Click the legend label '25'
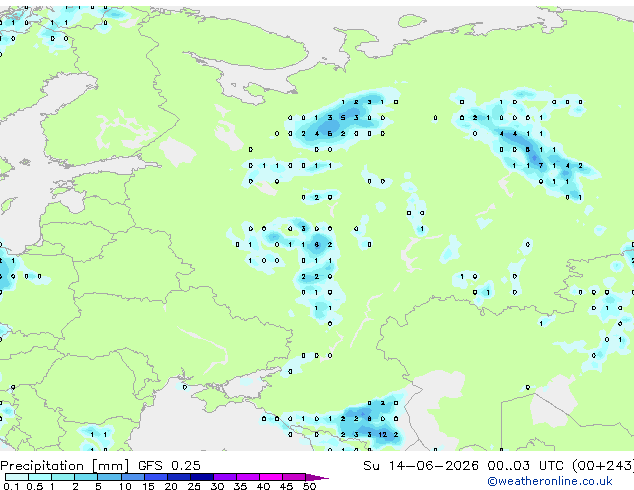Screen dimensions: 634x490 194,486
